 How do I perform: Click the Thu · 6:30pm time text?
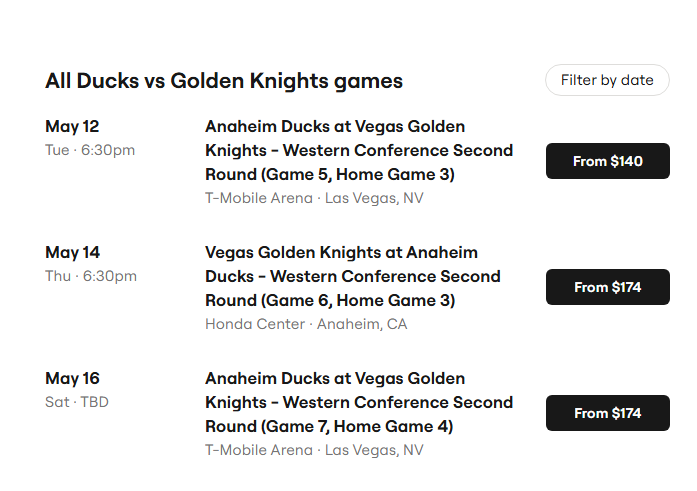coord(91,276)
